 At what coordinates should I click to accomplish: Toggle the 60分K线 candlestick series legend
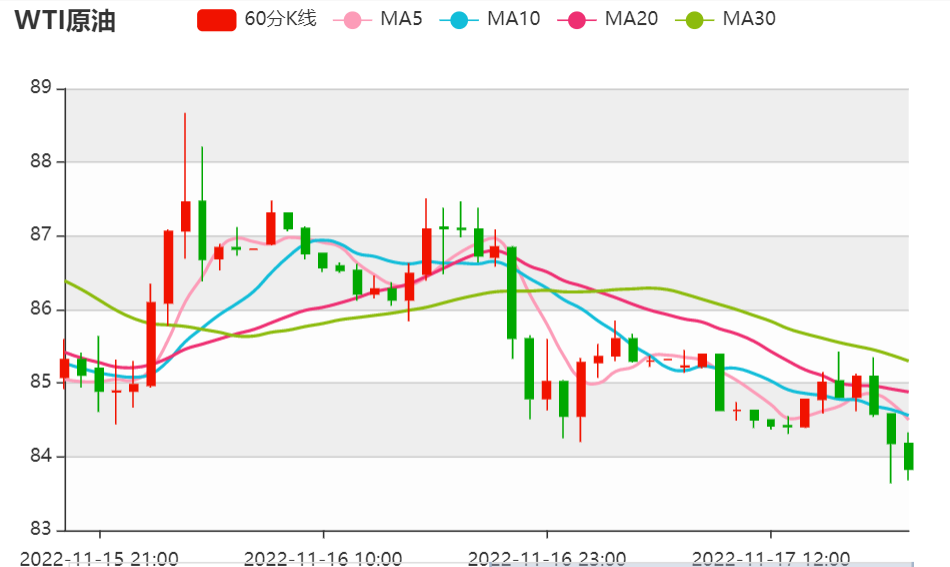click(257, 19)
